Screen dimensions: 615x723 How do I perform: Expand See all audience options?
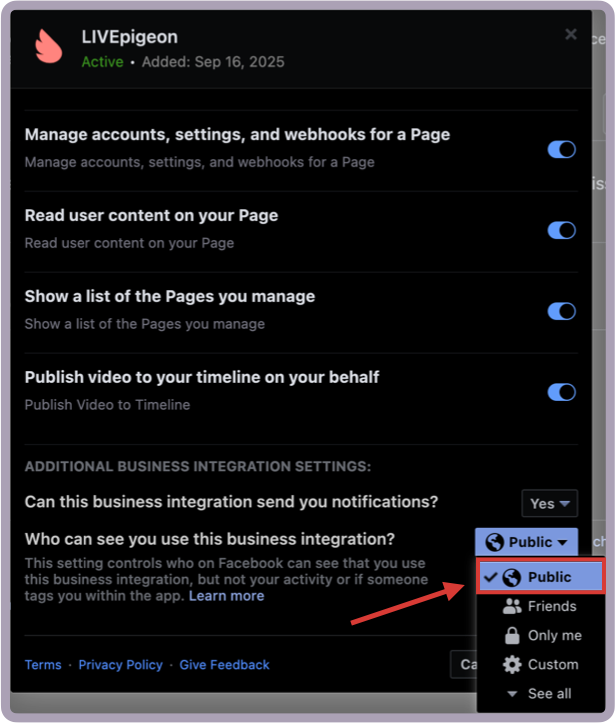[540, 693]
